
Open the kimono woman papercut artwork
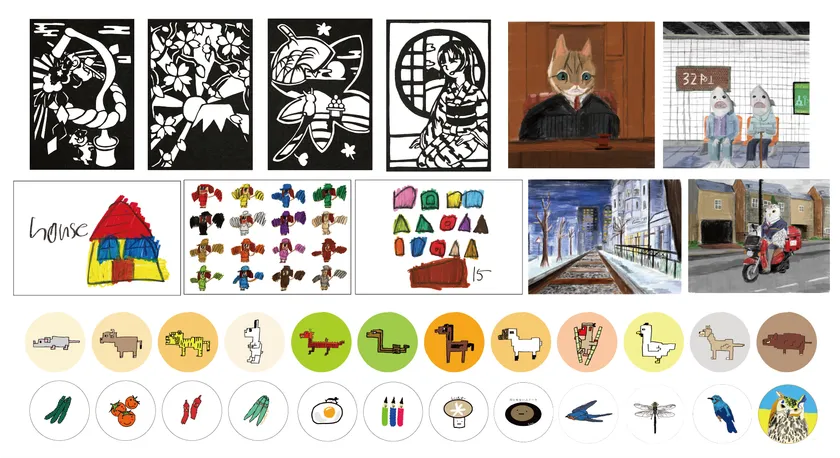pyautogui.click(x=438, y=95)
